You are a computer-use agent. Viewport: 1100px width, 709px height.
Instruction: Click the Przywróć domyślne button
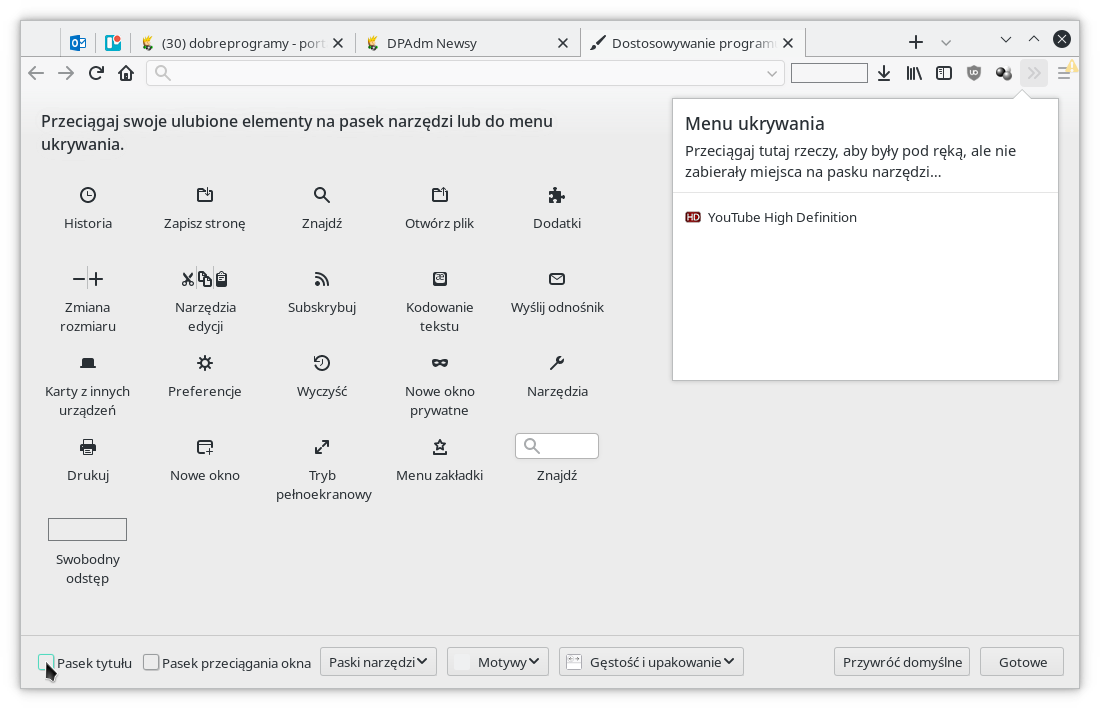pyautogui.click(x=901, y=662)
